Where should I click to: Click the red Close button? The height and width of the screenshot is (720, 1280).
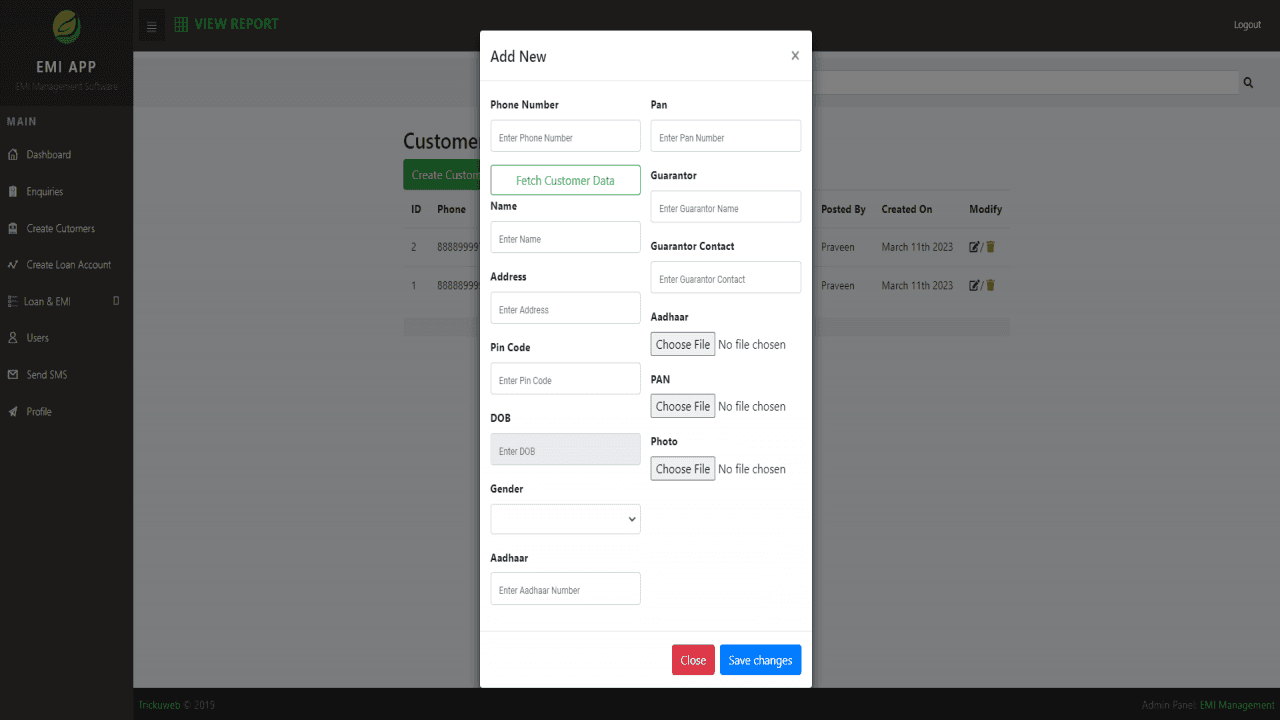(x=693, y=660)
